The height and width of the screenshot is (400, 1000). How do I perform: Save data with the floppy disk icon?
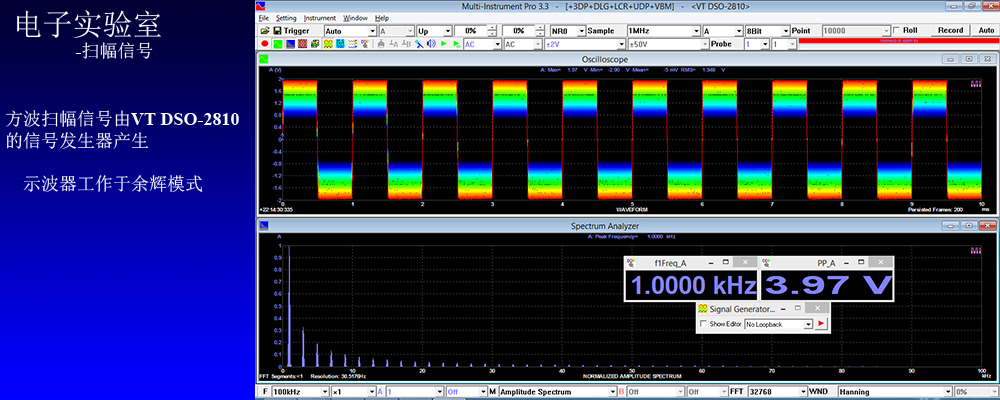[277, 31]
